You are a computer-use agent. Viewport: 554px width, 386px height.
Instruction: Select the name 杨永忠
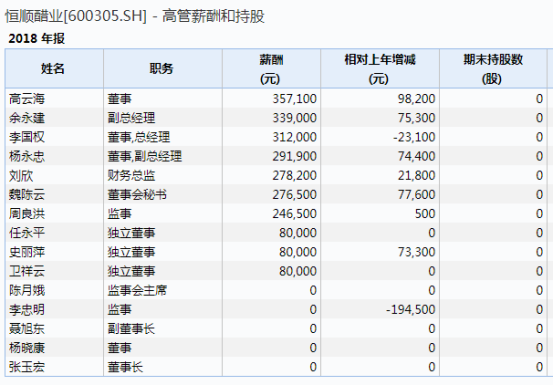coord(27,156)
